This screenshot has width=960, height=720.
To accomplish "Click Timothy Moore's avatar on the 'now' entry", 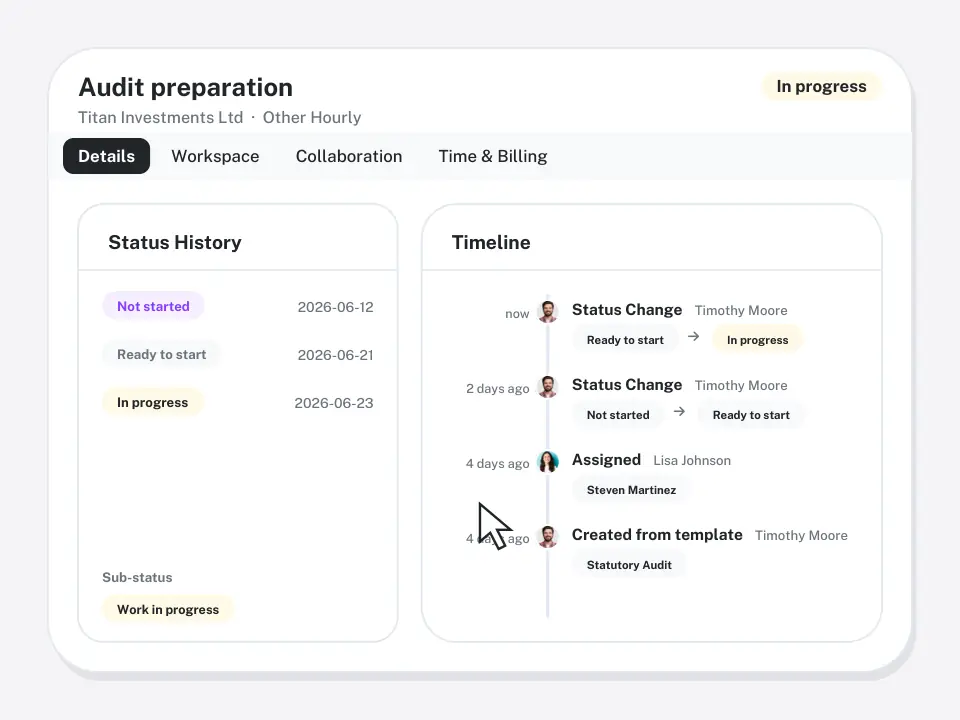I will coord(548,311).
